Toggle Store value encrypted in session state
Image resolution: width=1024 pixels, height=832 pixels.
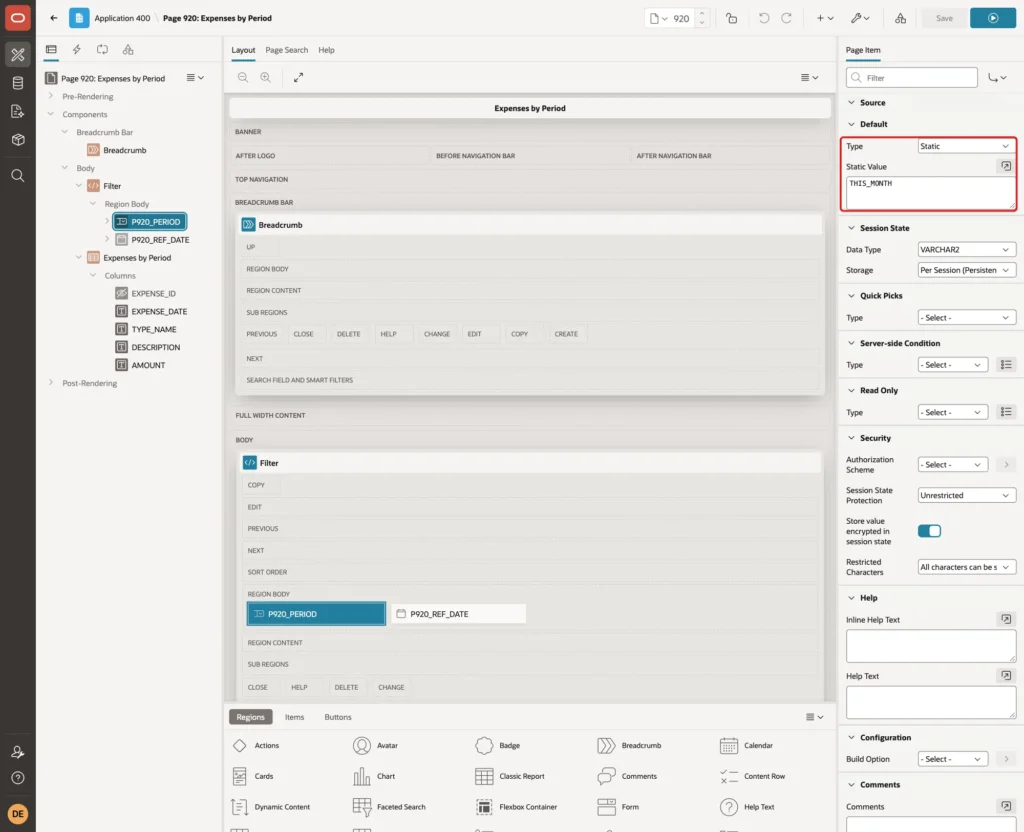point(929,531)
